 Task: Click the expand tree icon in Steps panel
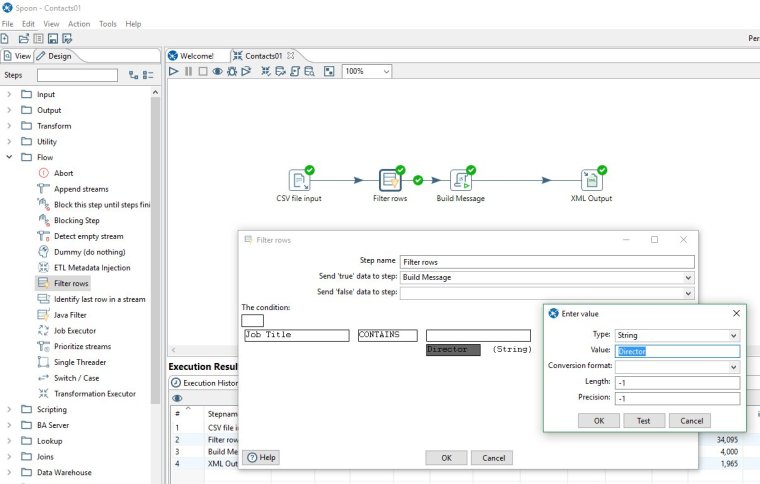[x=133, y=75]
